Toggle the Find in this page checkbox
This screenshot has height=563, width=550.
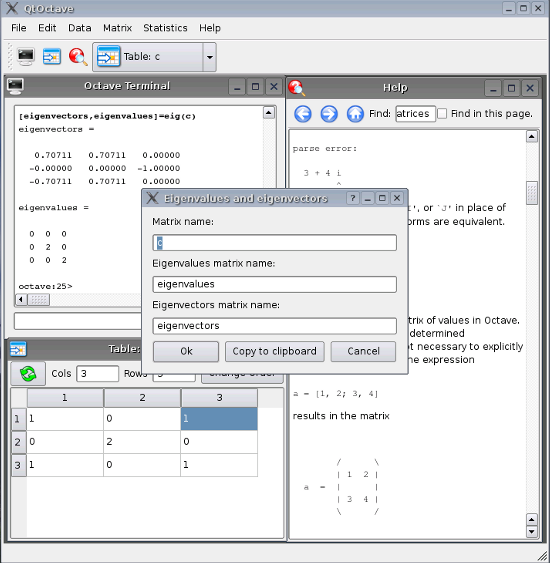442,114
